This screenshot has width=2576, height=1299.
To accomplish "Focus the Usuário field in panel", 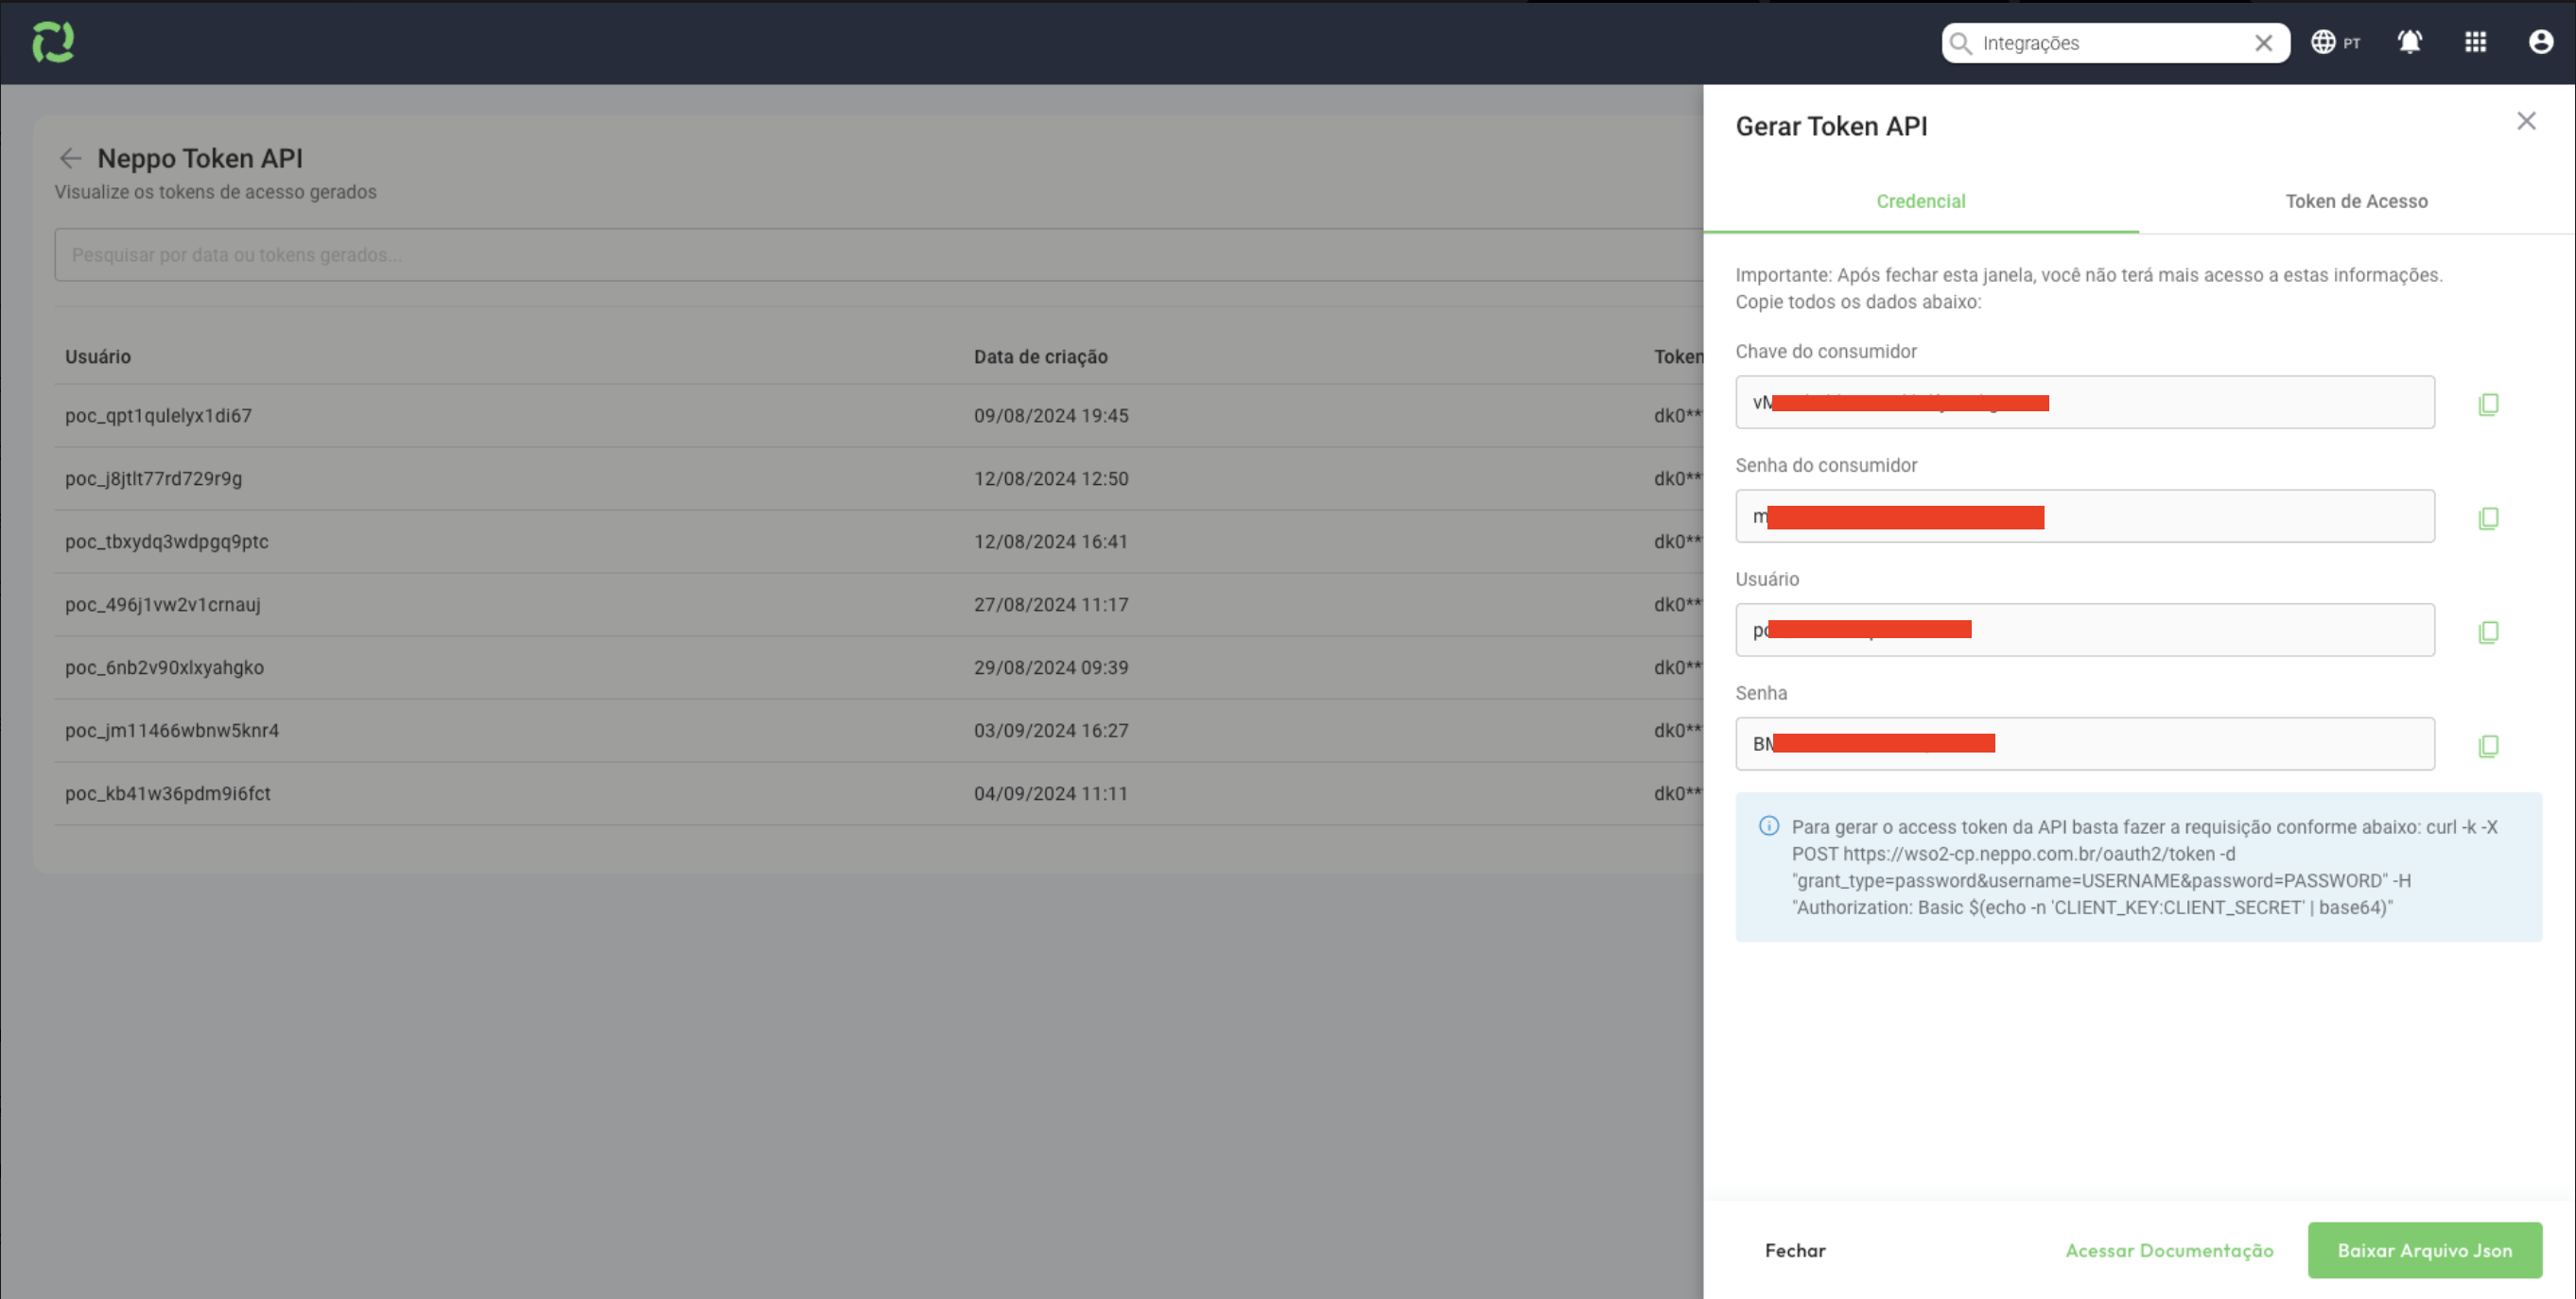I will tap(2085, 630).
